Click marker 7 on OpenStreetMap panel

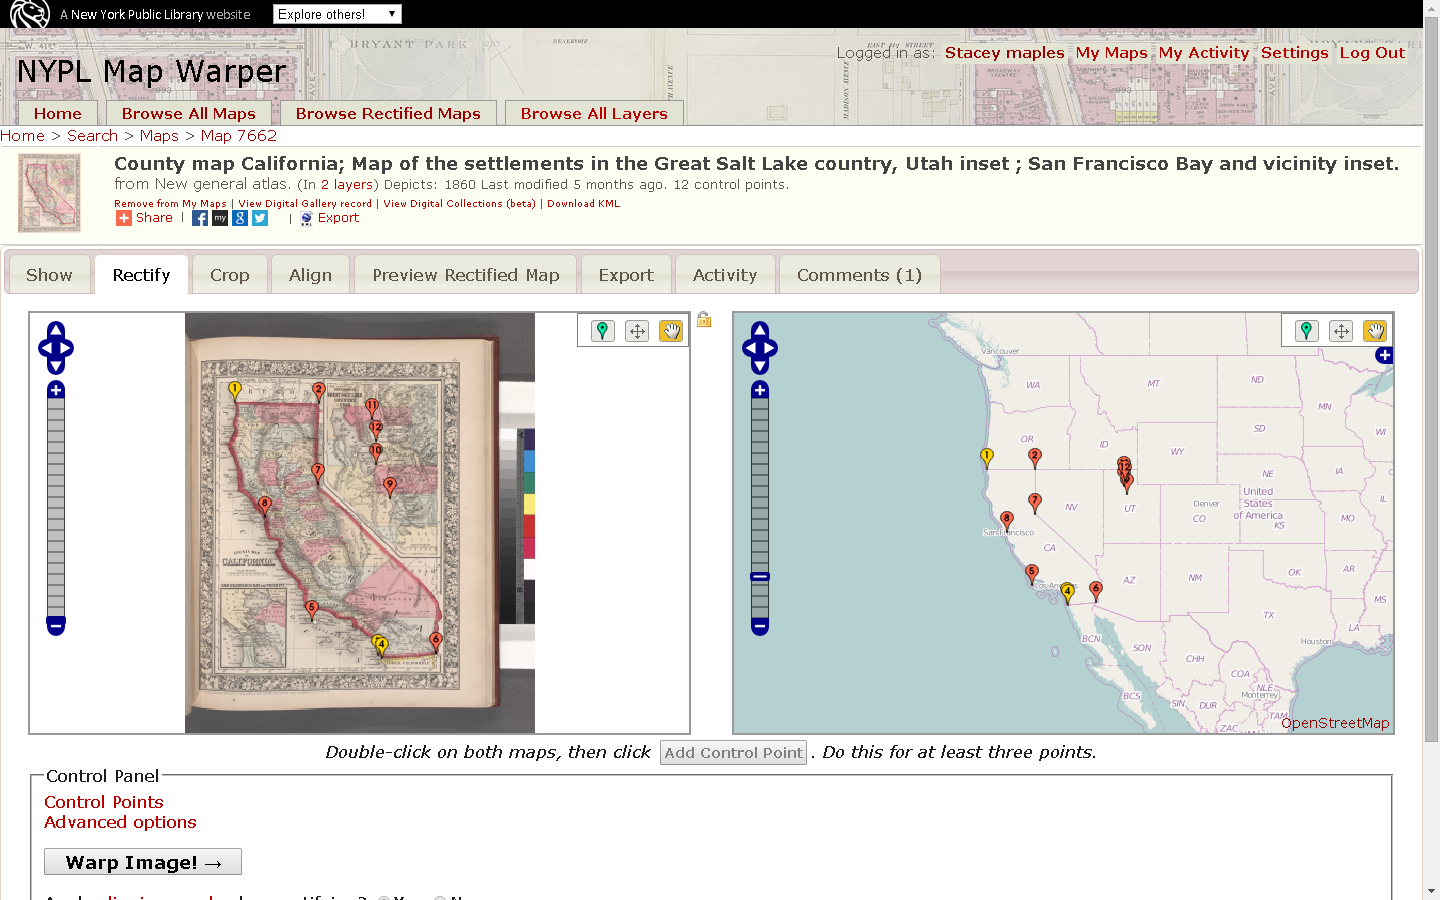point(1035,502)
